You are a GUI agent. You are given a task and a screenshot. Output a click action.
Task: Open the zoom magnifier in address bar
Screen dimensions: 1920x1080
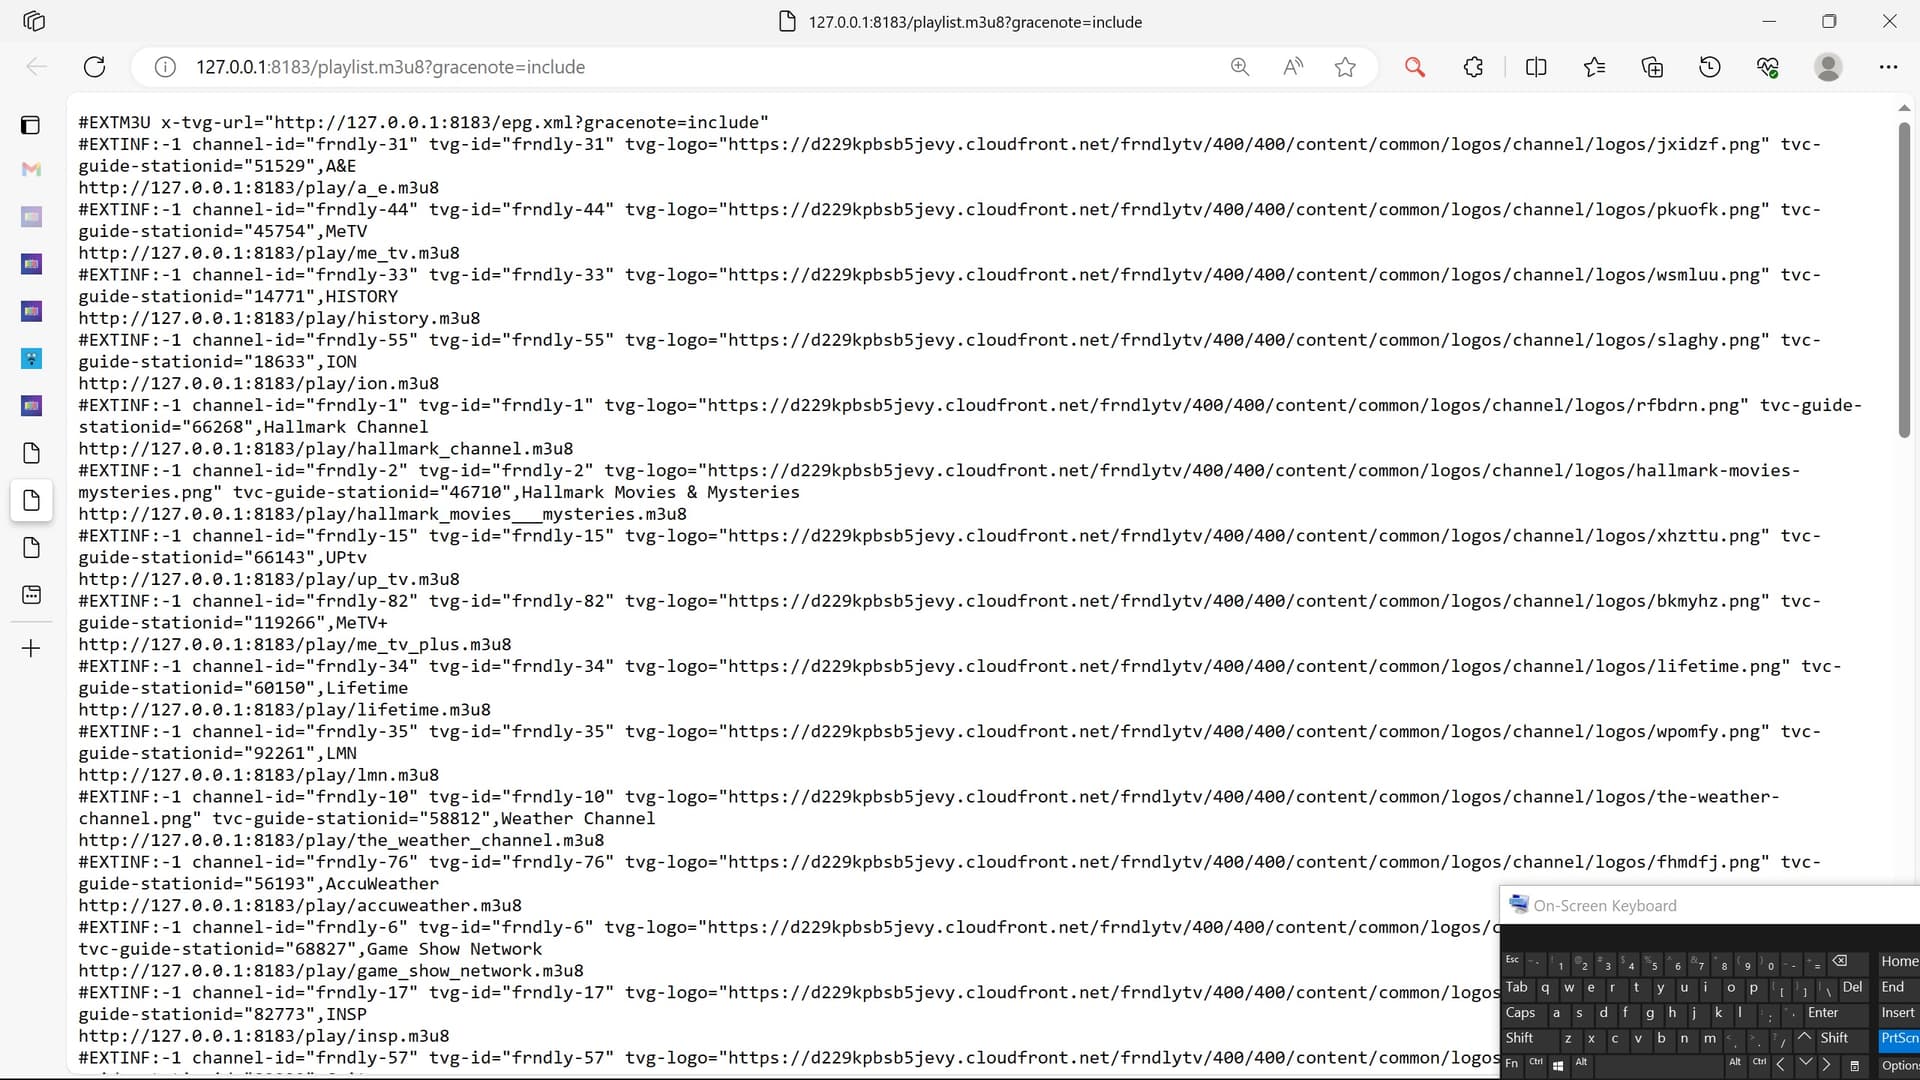click(x=1240, y=67)
